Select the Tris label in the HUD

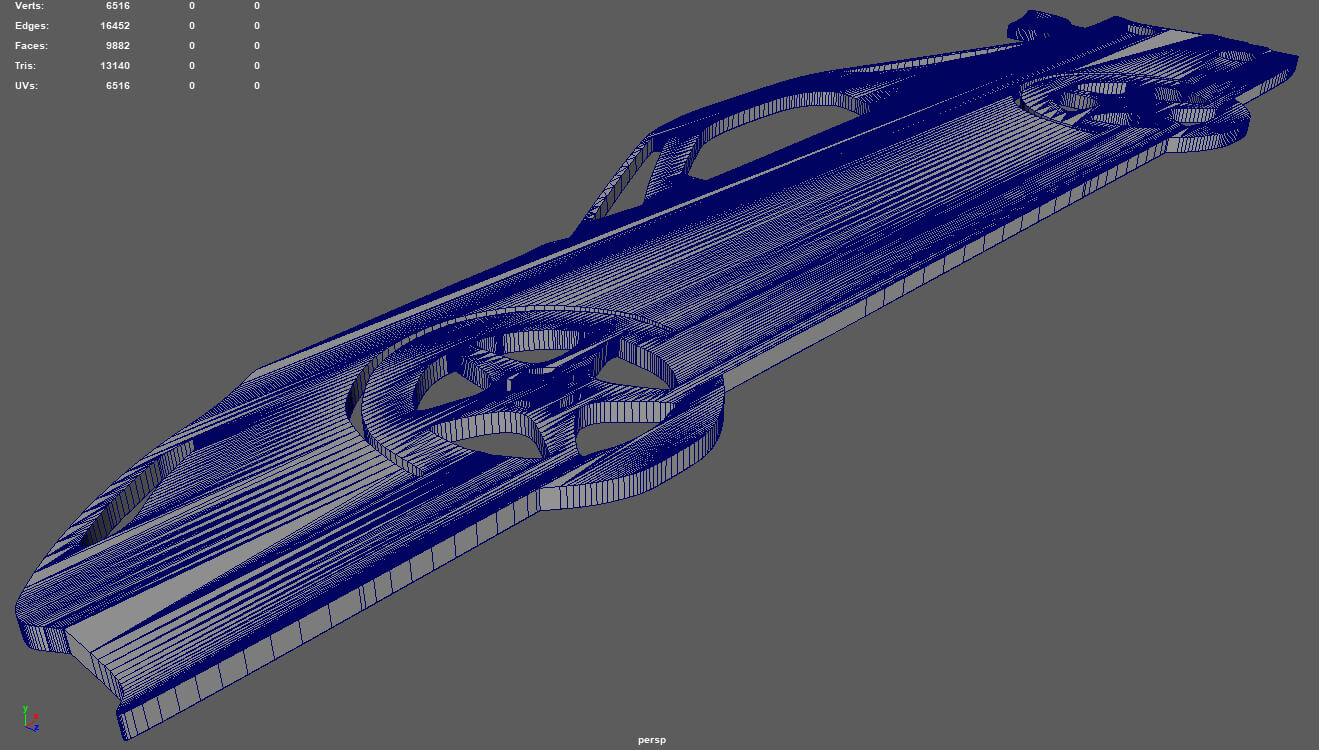[x=27, y=66]
